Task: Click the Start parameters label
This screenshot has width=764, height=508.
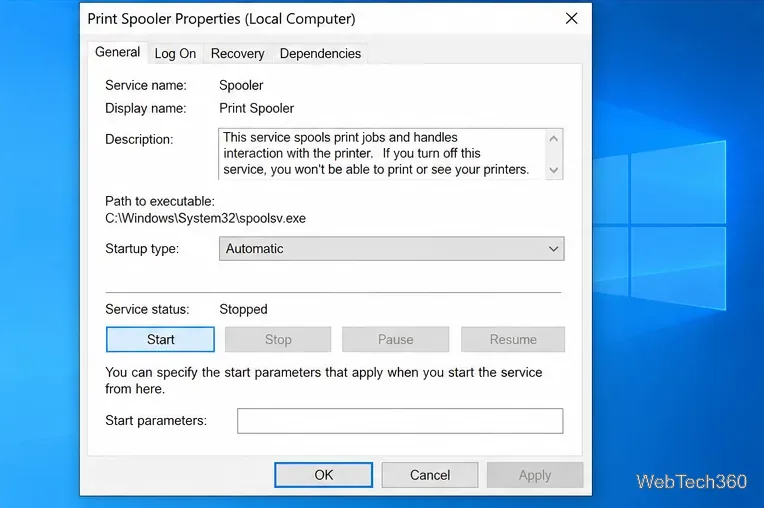Action: 156,420
